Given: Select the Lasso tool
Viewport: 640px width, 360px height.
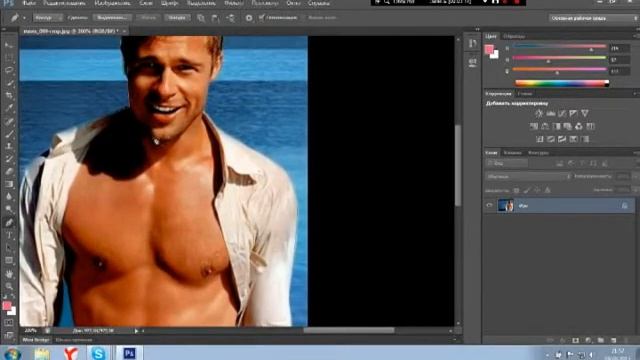Looking at the screenshot, I should tap(9, 71).
